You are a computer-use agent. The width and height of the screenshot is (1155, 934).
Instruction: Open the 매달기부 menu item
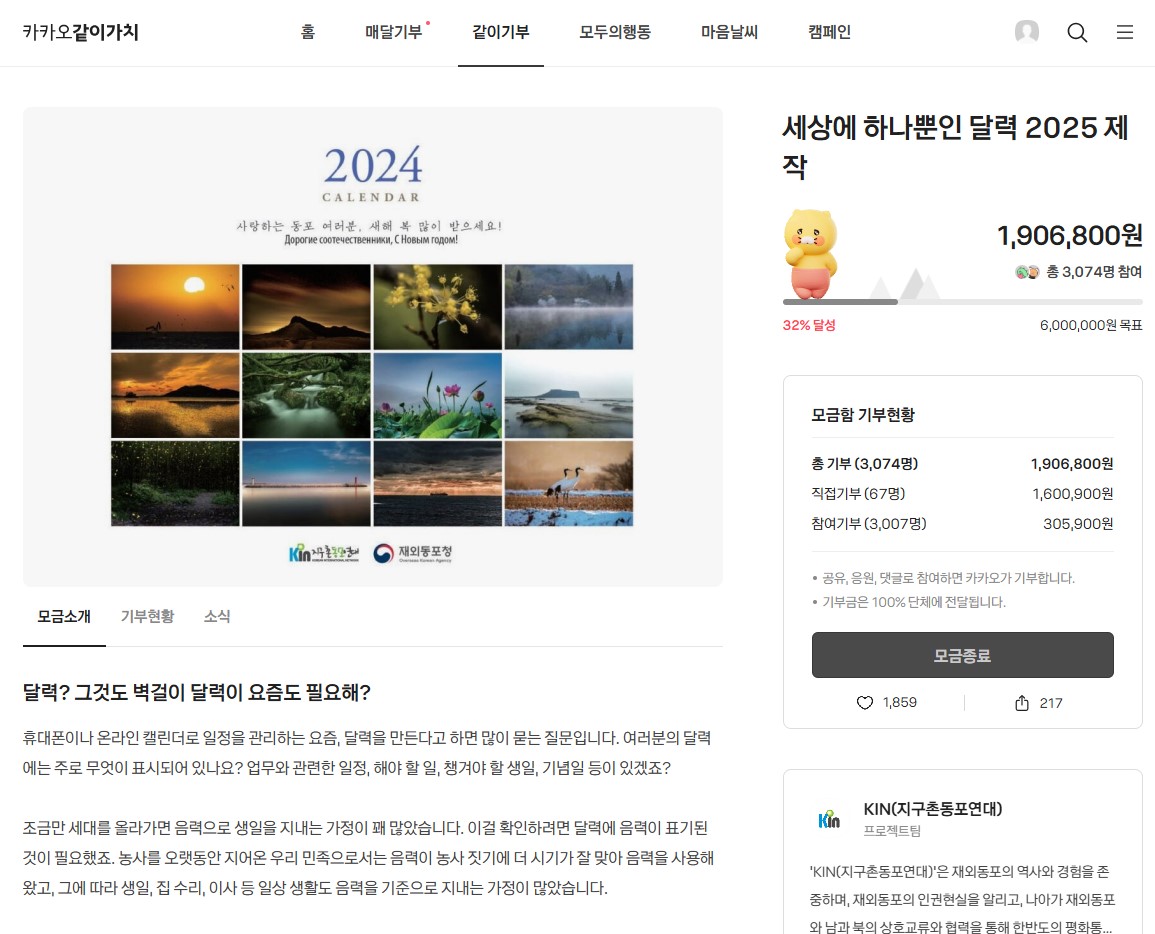(394, 32)
